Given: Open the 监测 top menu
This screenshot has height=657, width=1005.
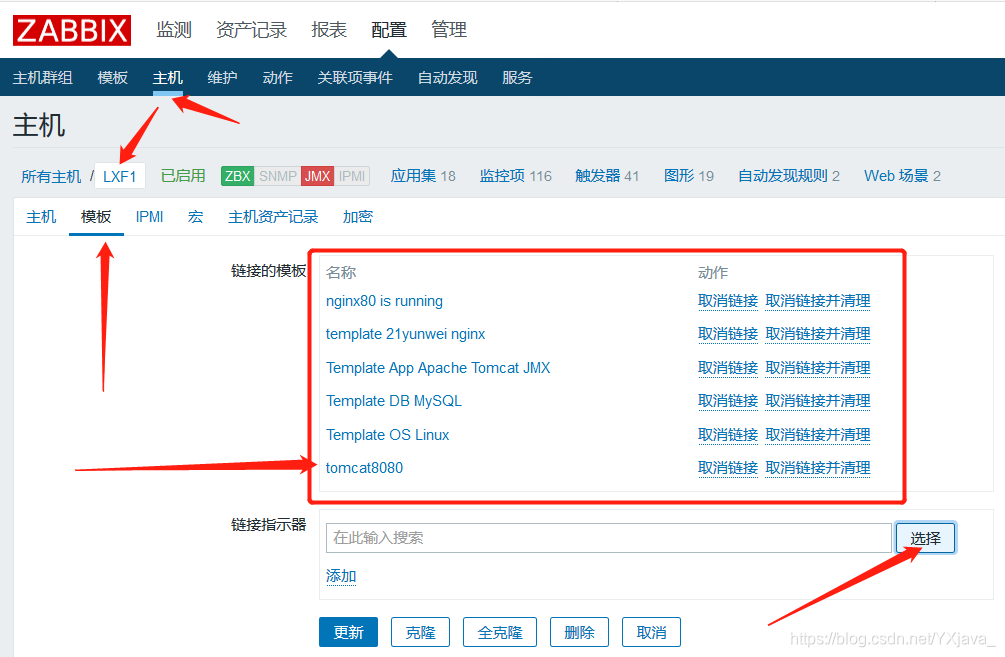Looking at the screenshot, I should [x=174, y=29].
